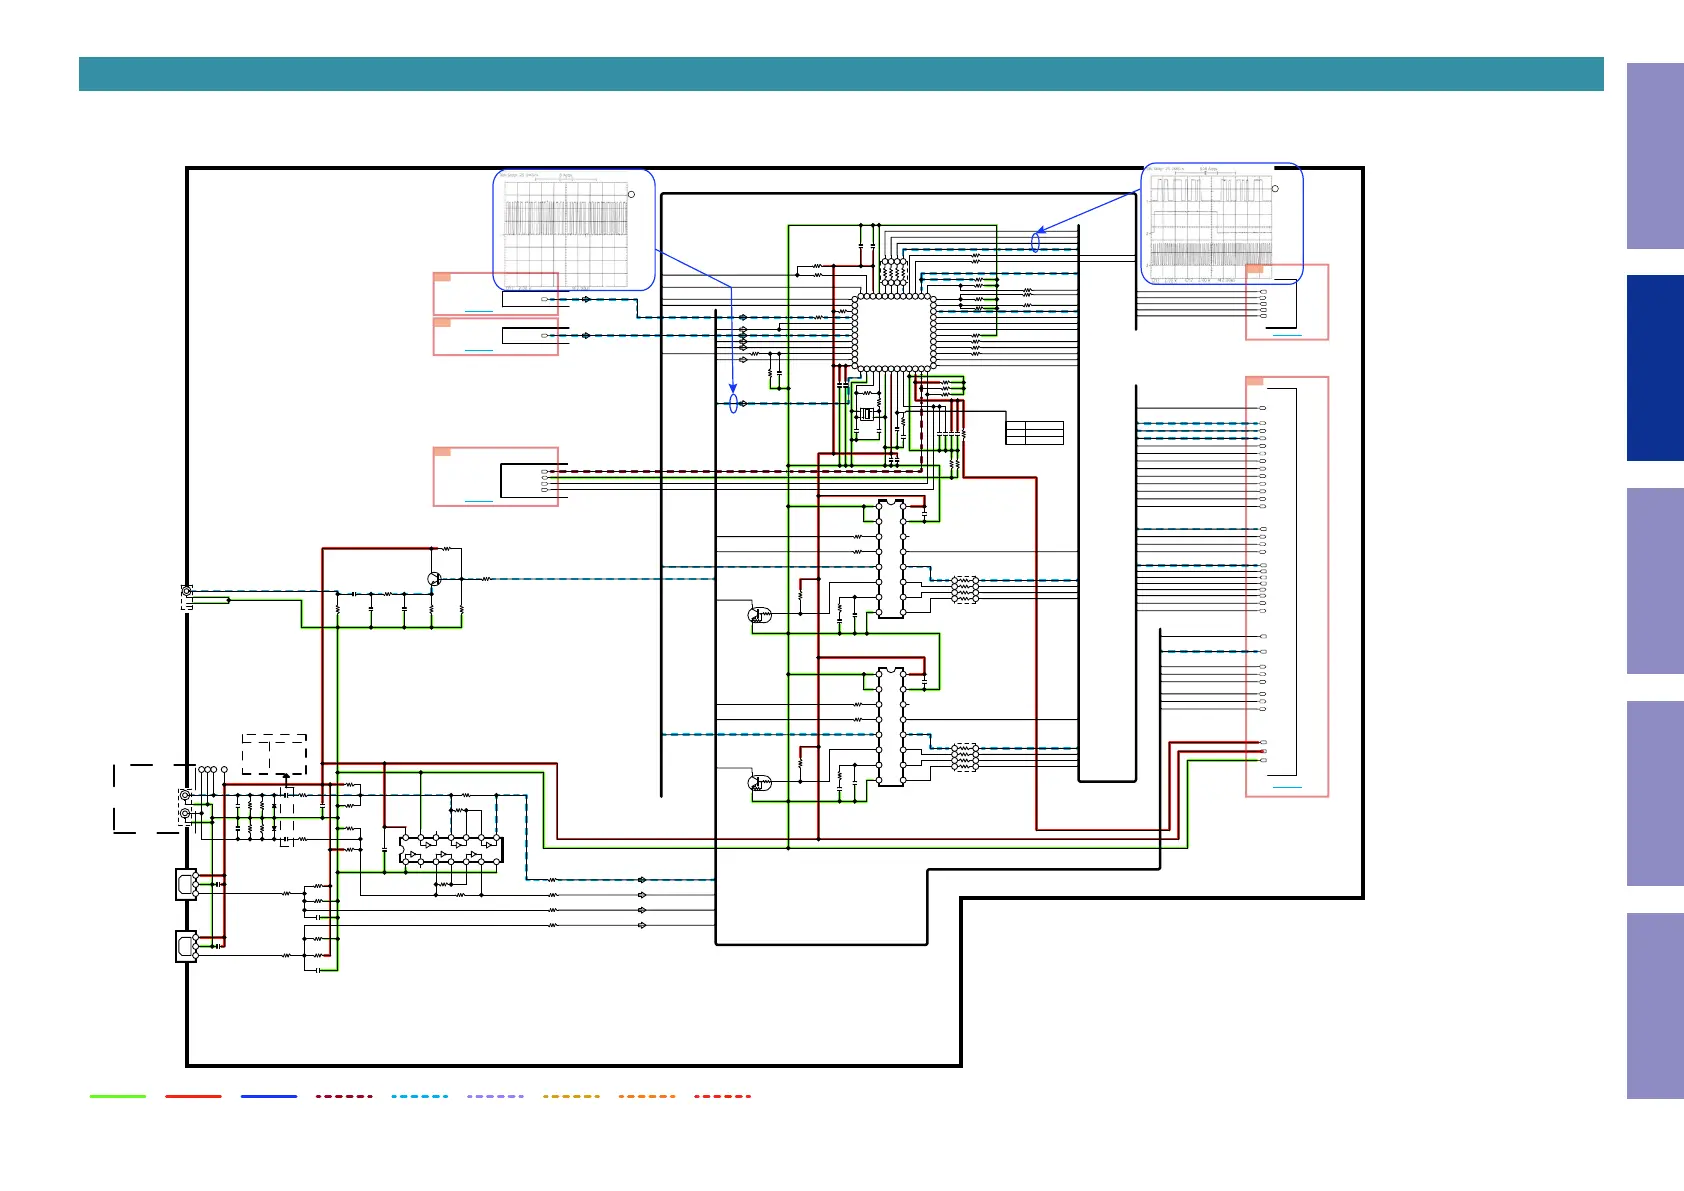Select the orange dashed legend line
1684x1191 pixels.
click(647, 1096)
